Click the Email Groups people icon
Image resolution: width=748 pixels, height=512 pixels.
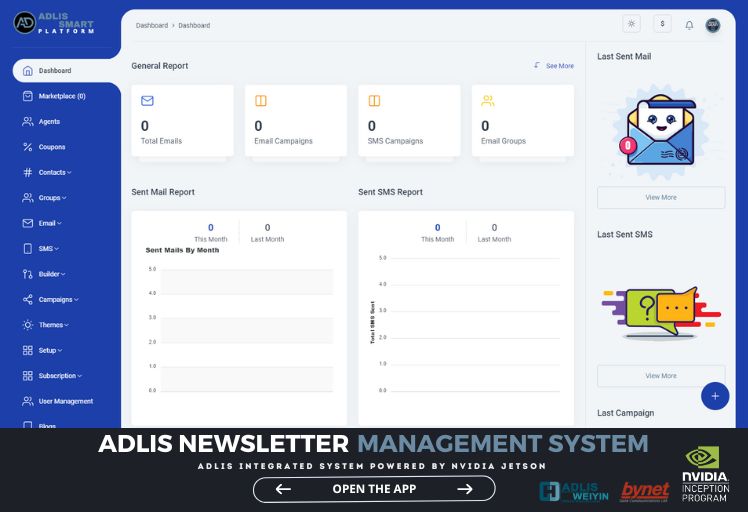click(487, 101)
